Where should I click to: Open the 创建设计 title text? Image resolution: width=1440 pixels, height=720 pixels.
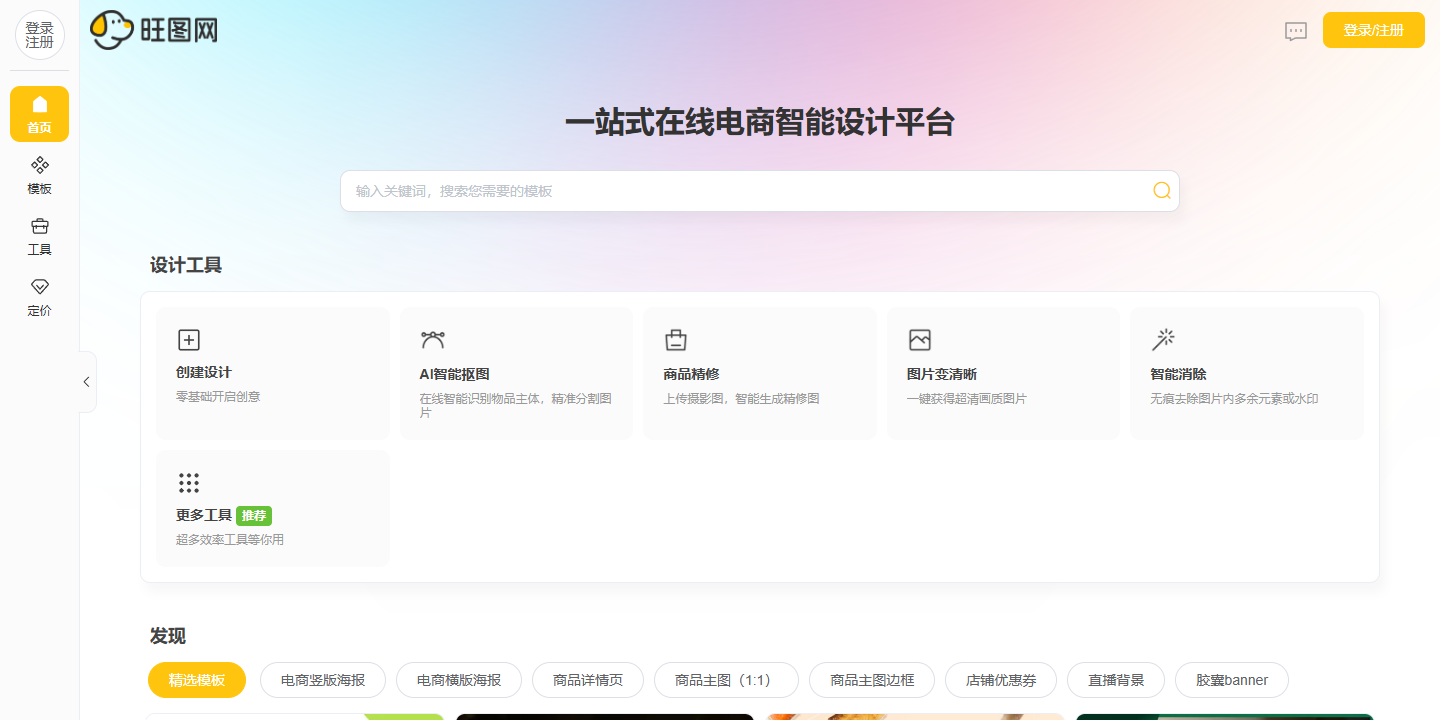pyautogui.click(x=204, y=372)
